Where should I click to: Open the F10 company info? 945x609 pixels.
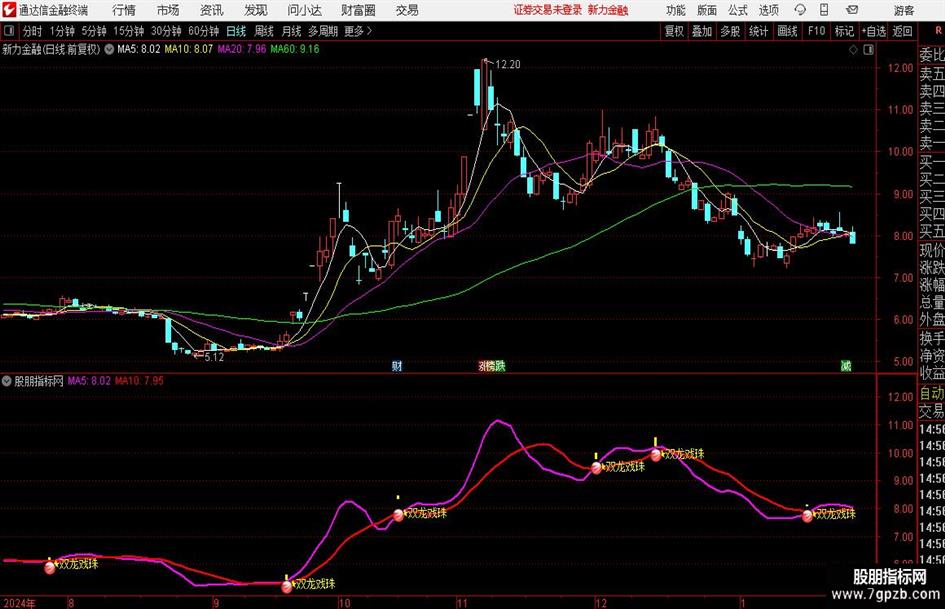click(816, 31)
